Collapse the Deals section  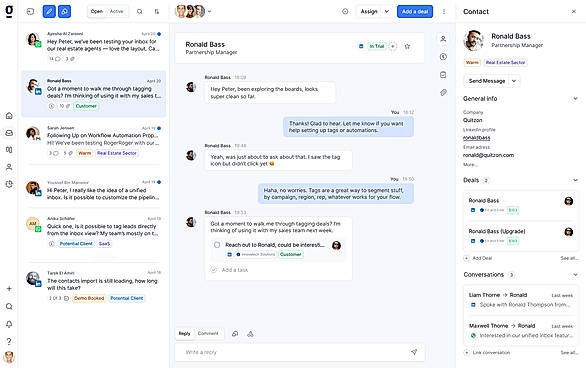(575, 180)
